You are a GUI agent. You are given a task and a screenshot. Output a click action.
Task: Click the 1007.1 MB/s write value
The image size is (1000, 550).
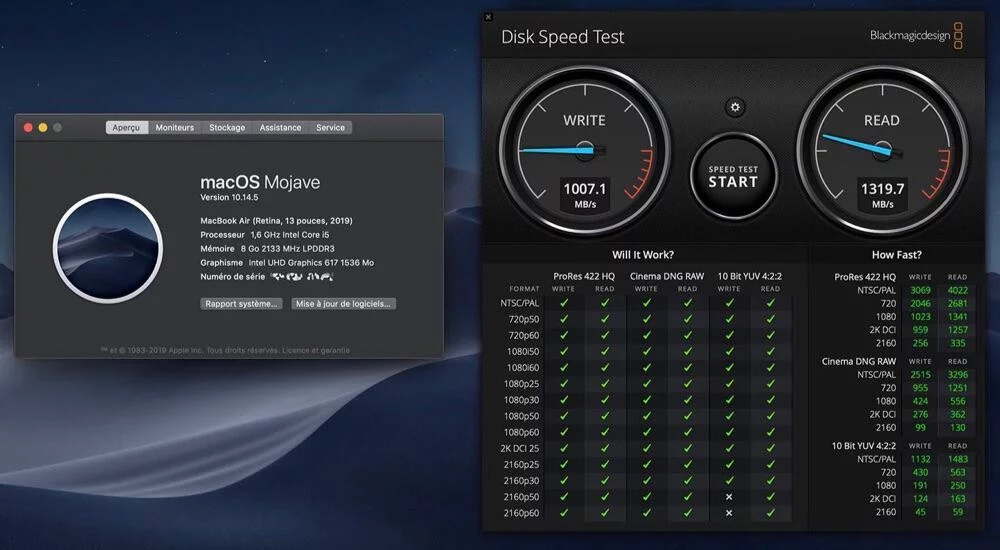point(584,195)
